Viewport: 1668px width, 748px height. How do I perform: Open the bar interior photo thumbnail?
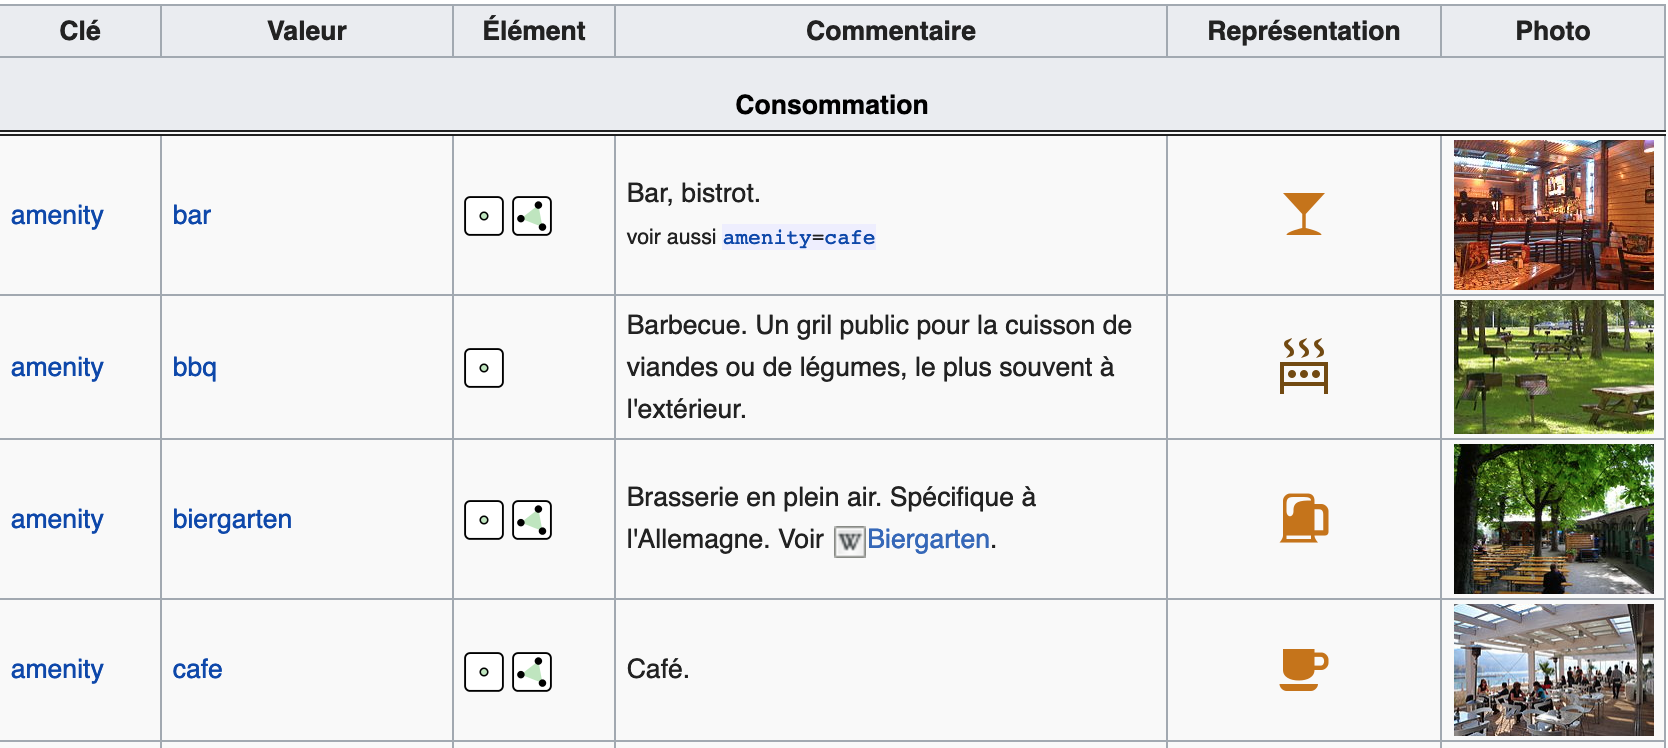[x=1553, y=215]
